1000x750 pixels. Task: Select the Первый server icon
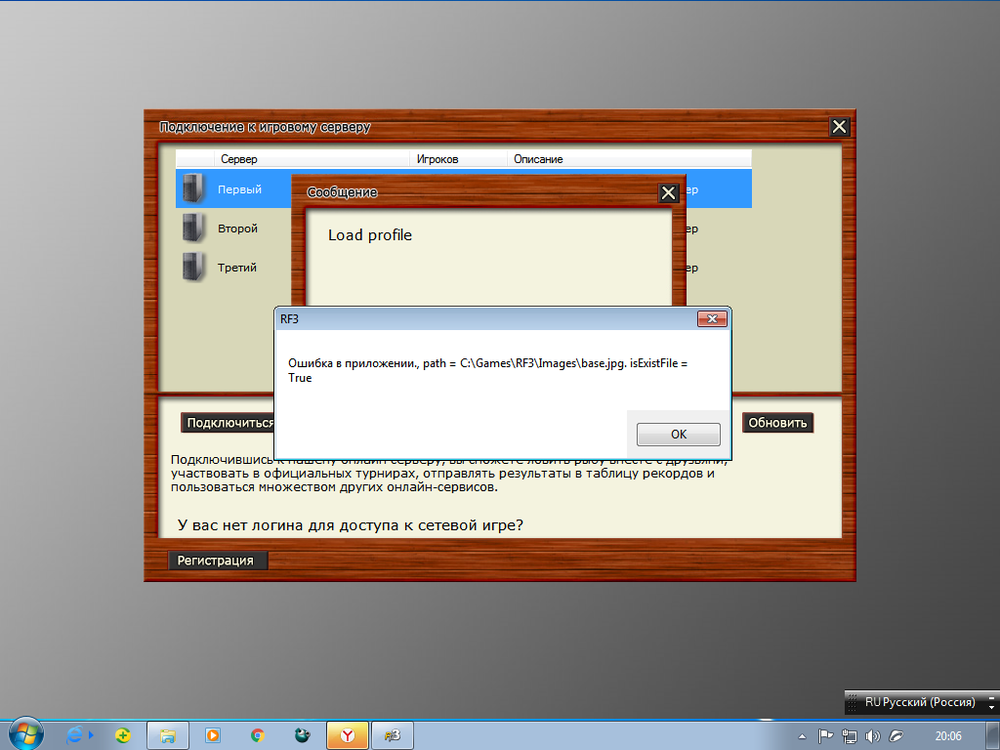click(x=193, y=189)
